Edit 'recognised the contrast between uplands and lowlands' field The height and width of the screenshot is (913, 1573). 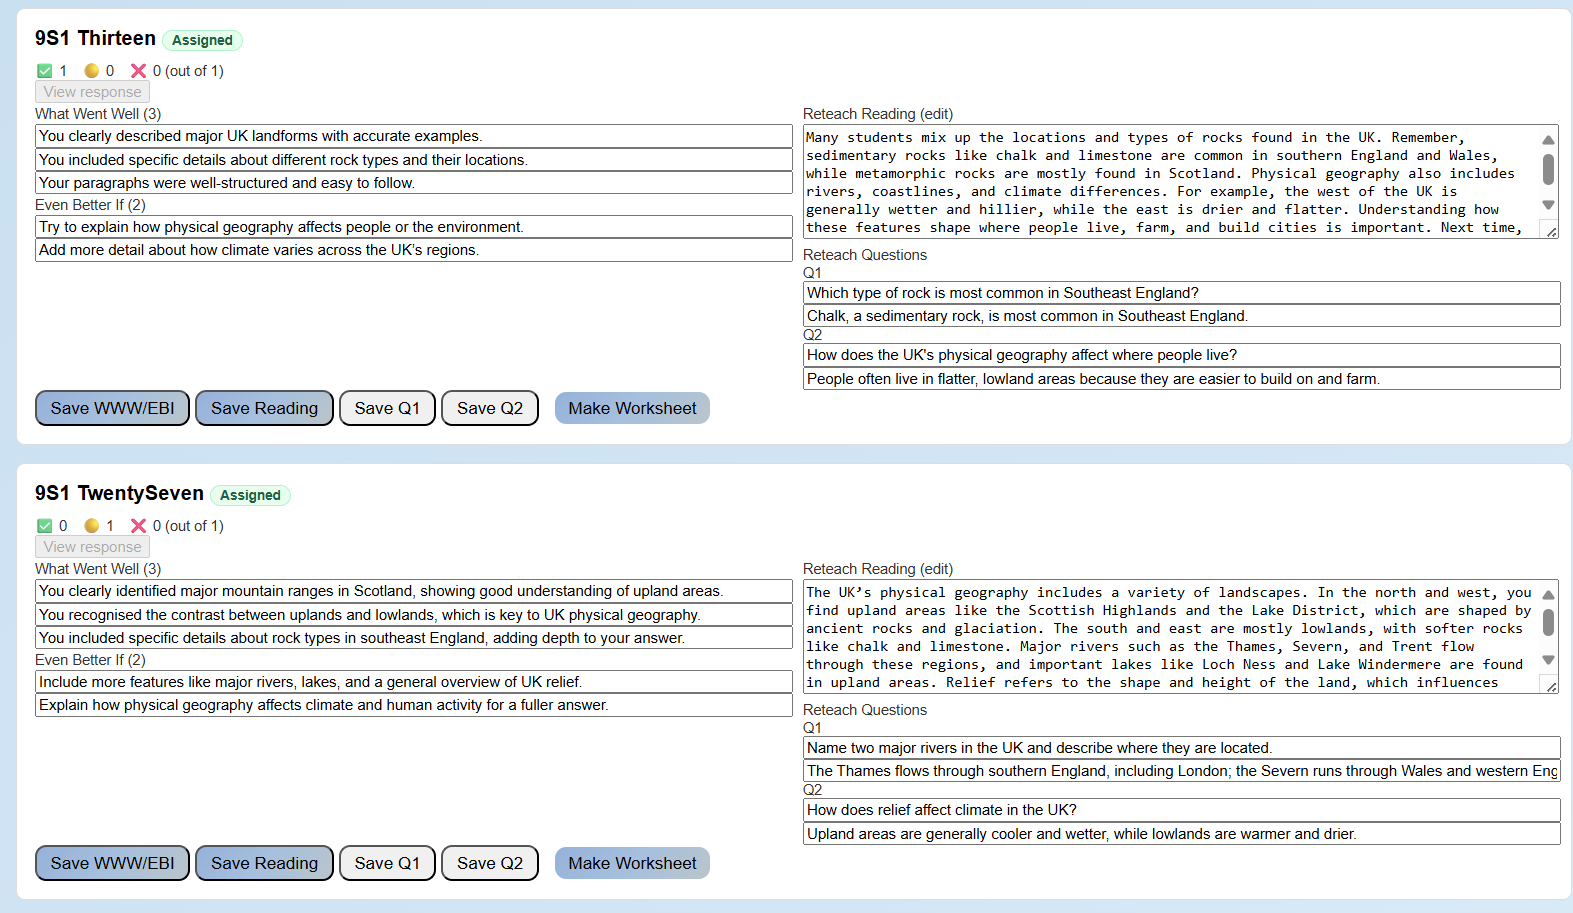point(414,615)
